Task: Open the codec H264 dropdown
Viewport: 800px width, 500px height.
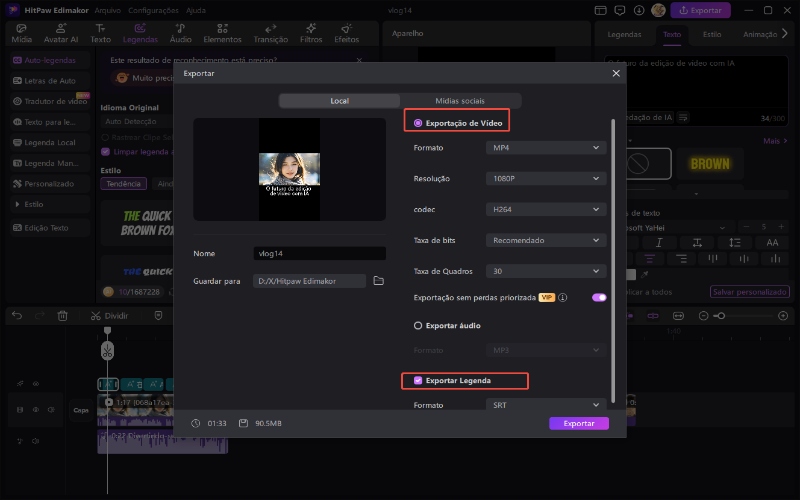Action: click(x=546, y=210)
